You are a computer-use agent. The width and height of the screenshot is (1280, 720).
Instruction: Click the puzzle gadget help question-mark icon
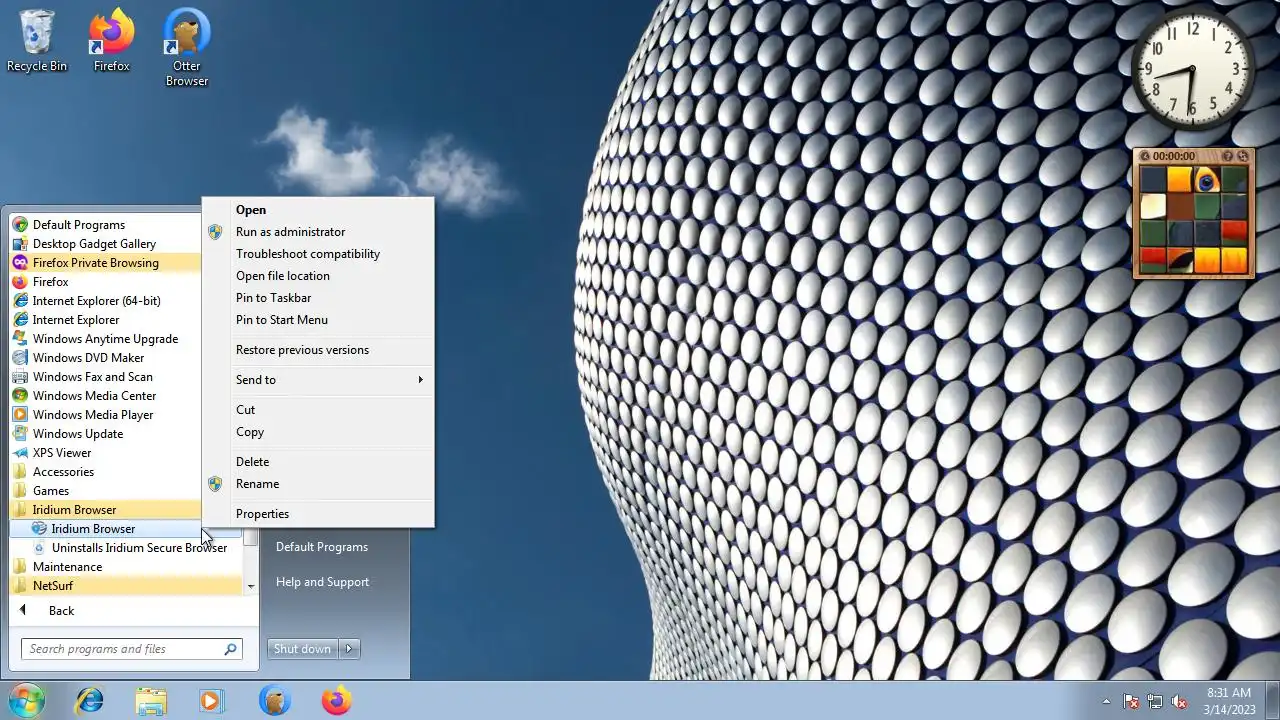[1228, 156]
